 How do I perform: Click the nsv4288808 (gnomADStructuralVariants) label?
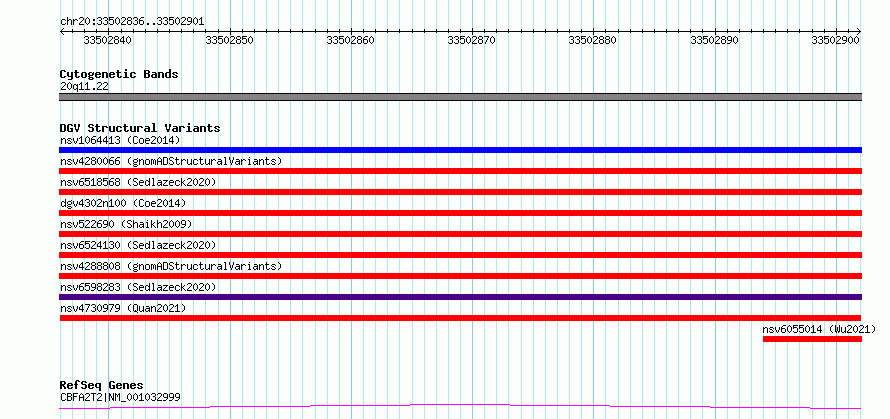[x=171, y=266]
